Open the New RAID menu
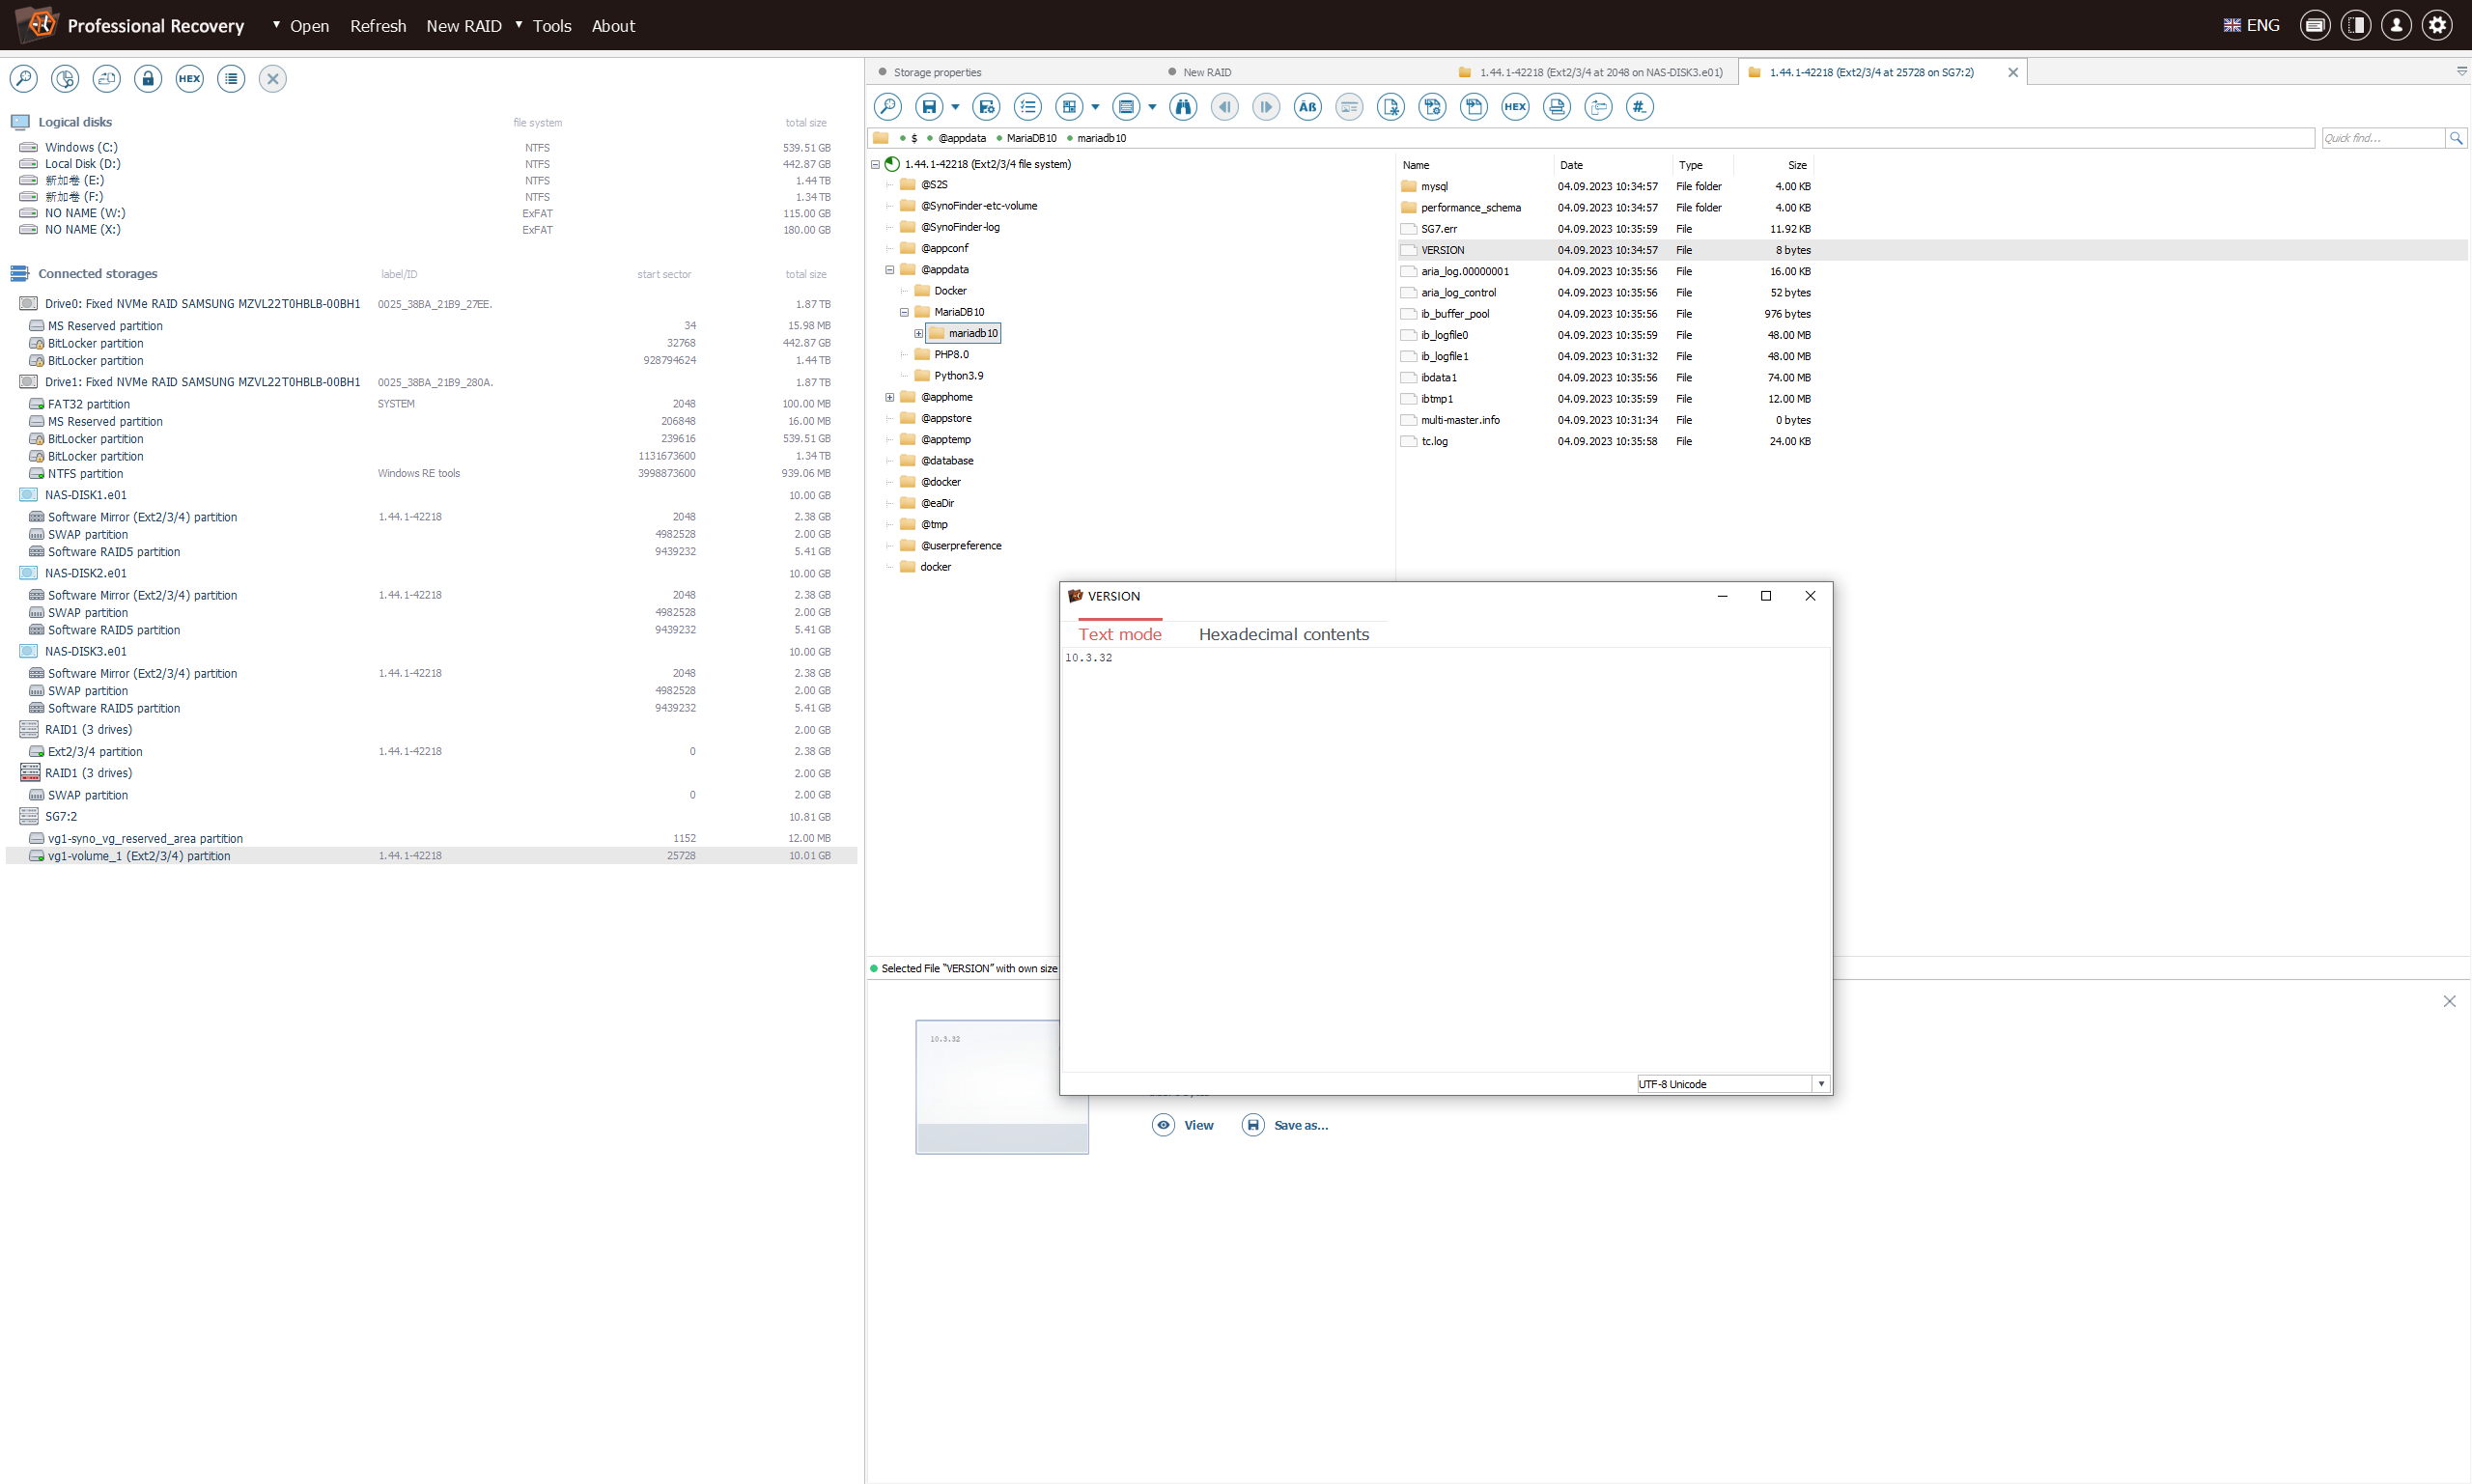The height and width of the screenshot is (1484, 2472). coord(464,23)
